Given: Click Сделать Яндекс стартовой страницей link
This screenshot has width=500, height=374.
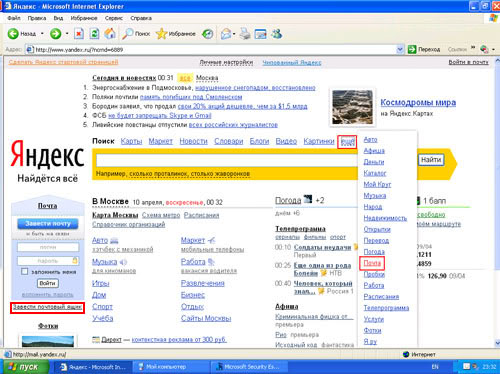Looking at the screenshot, I should tap(63, 62).
